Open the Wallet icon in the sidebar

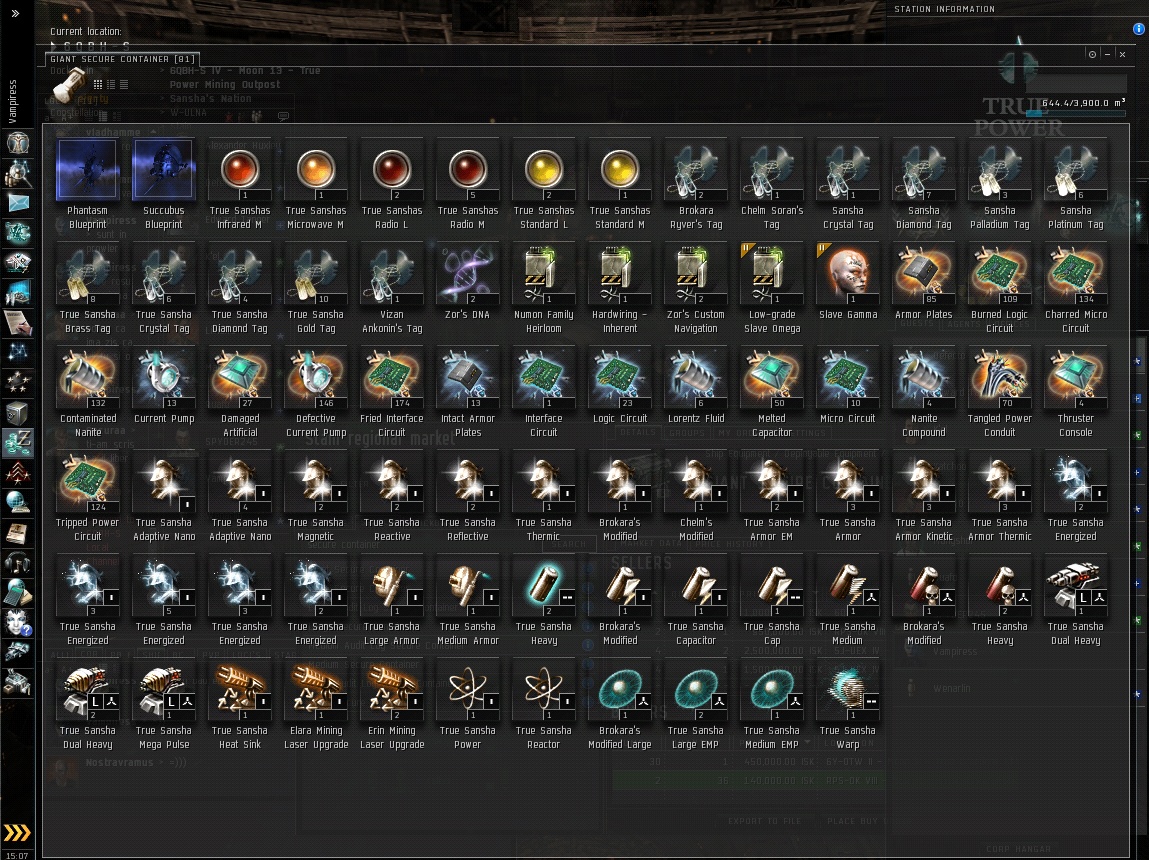pos(18,443)
